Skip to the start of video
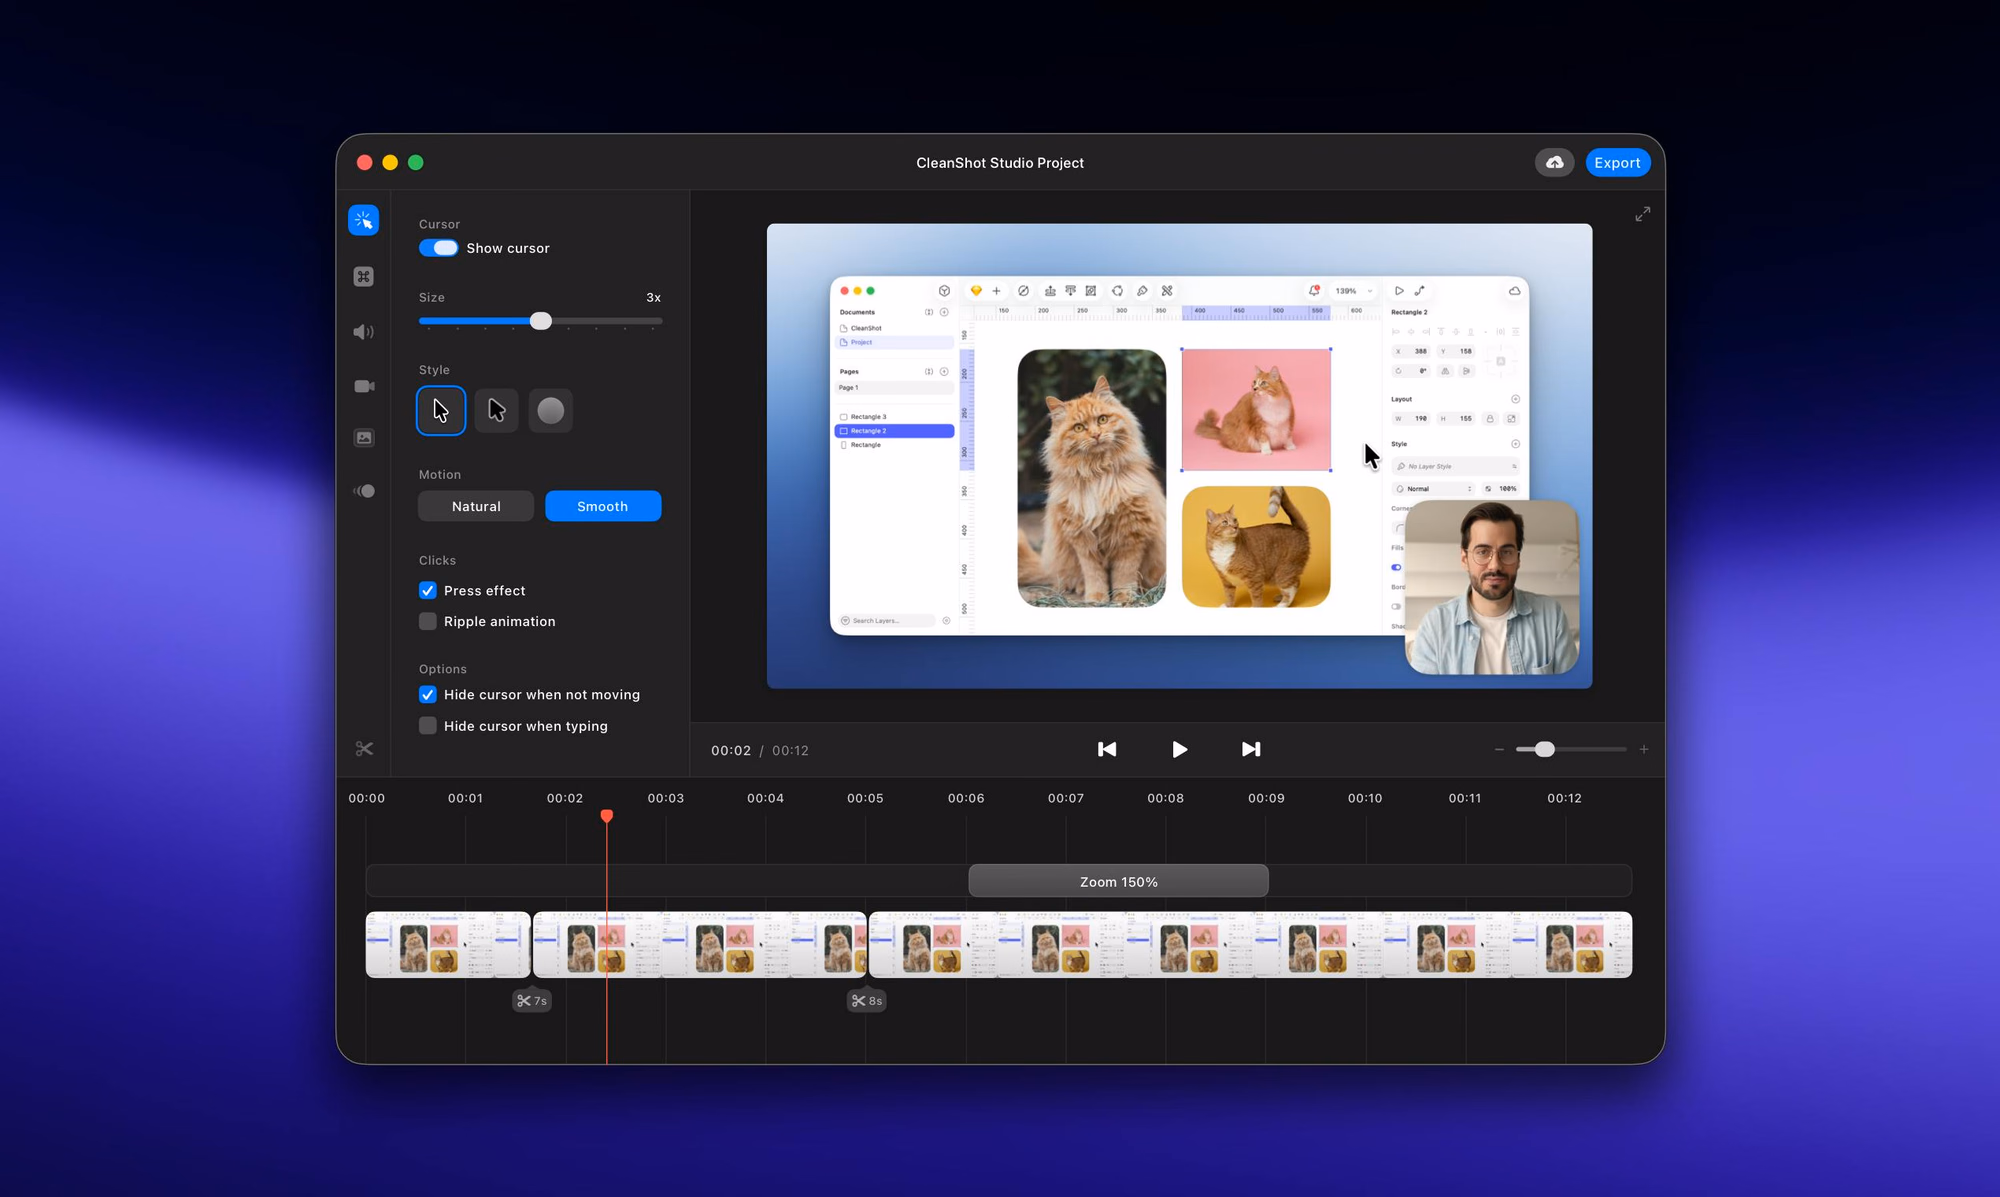The image size is (2000, 1197). pos(1107,750)
